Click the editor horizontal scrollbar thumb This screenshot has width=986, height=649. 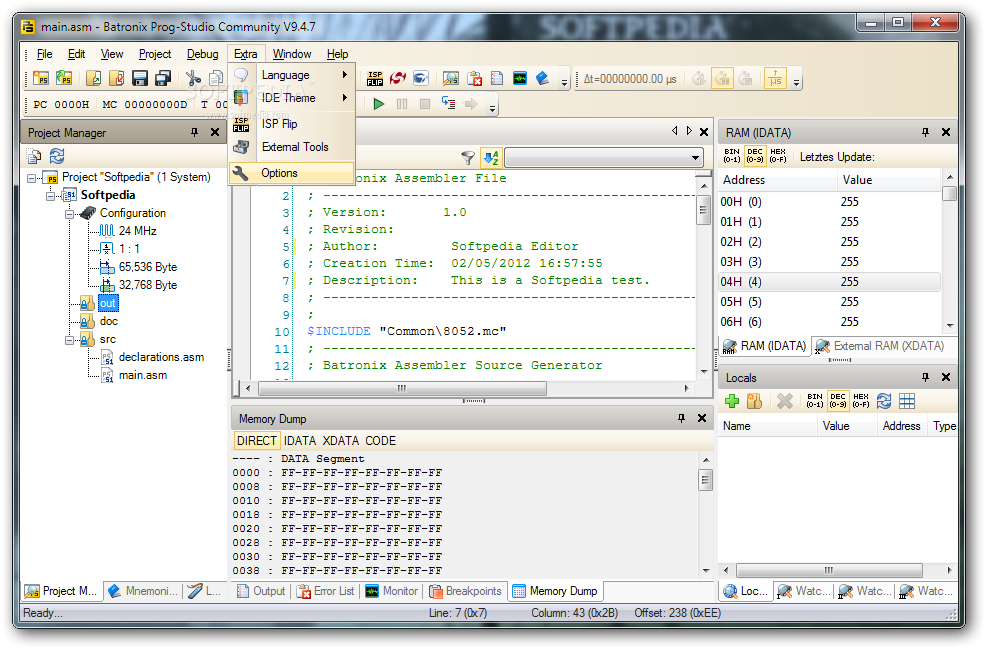pyautogui.click(x=402, y=389)
